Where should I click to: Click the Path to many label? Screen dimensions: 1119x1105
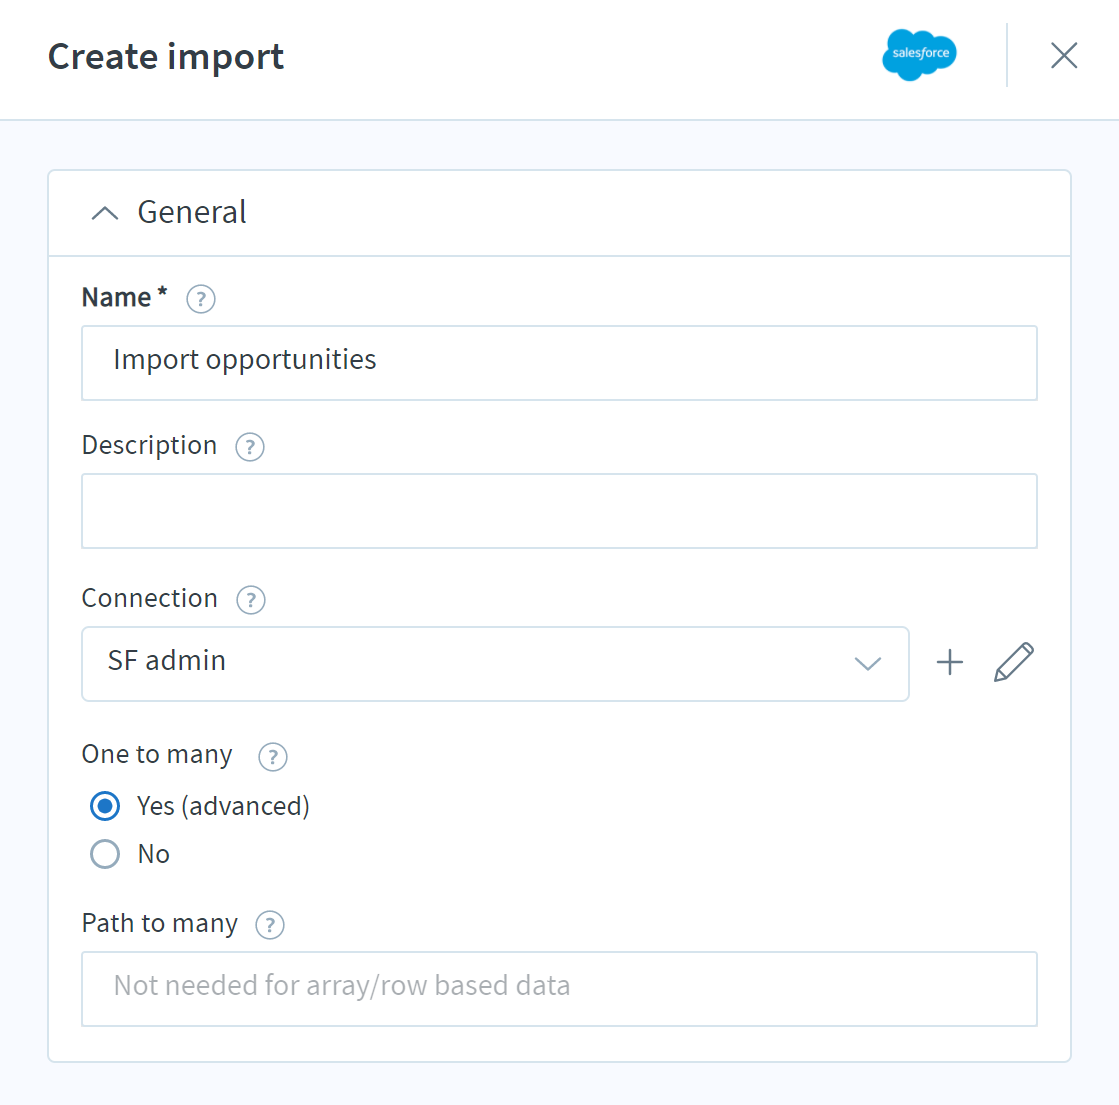(x=159, y=923)
